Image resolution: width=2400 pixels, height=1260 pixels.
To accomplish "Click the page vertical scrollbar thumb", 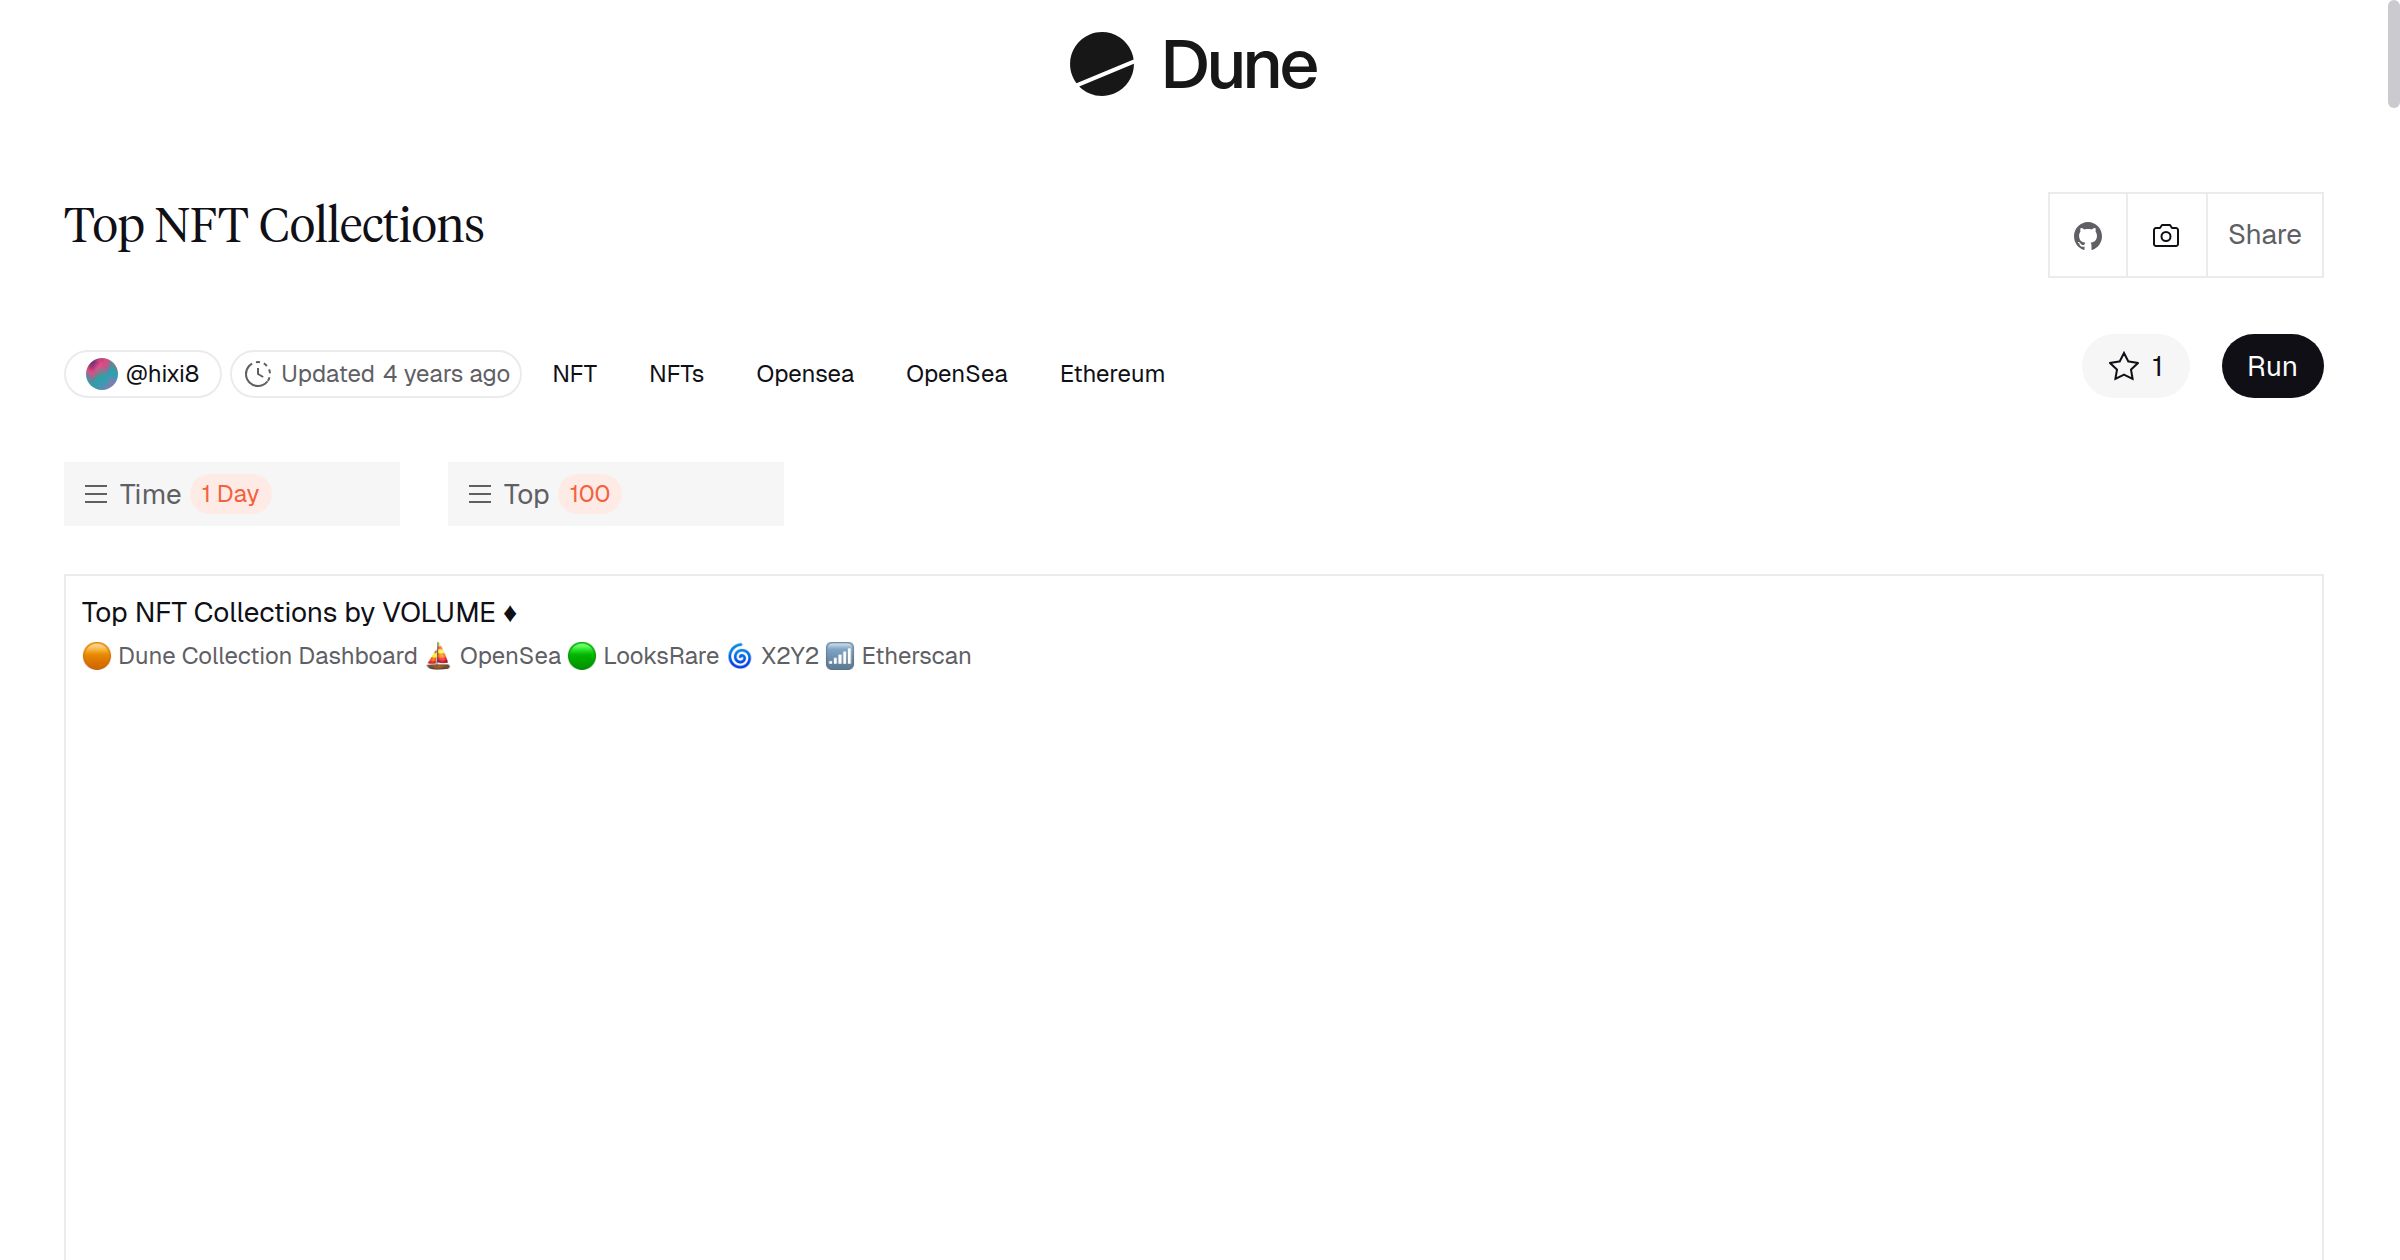I will [x=2392, y=55].
